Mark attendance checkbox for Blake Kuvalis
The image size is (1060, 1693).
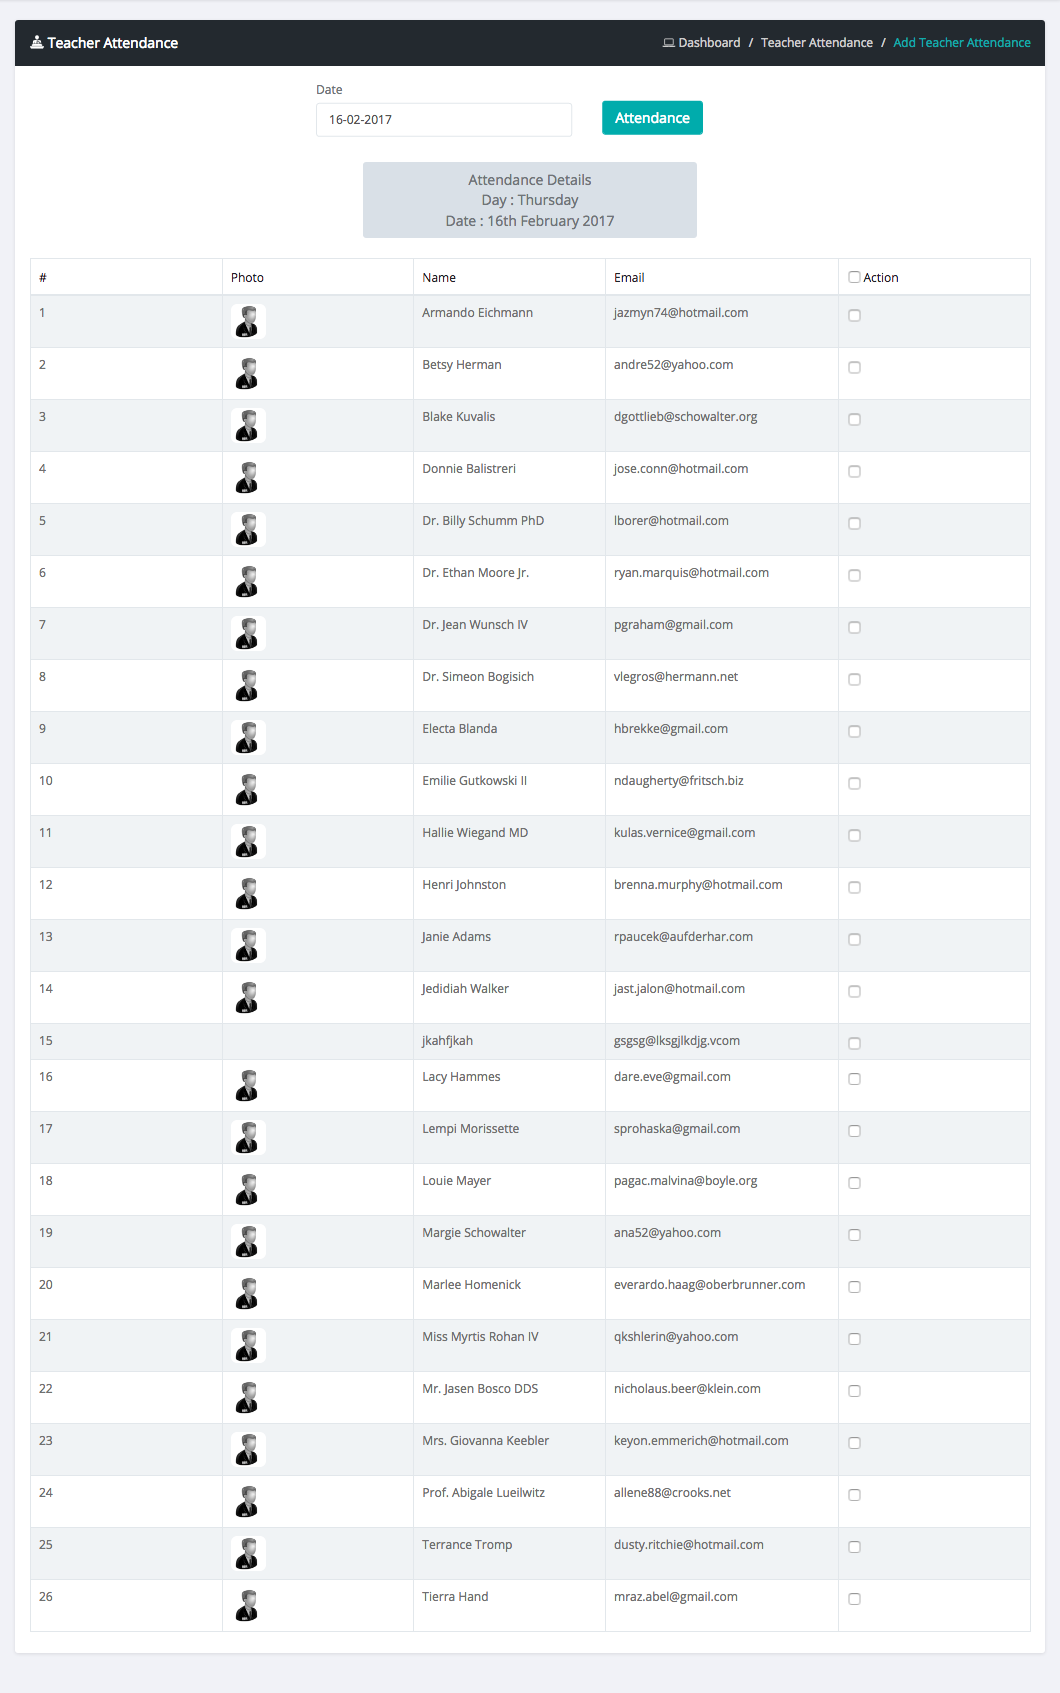(854, 420)
